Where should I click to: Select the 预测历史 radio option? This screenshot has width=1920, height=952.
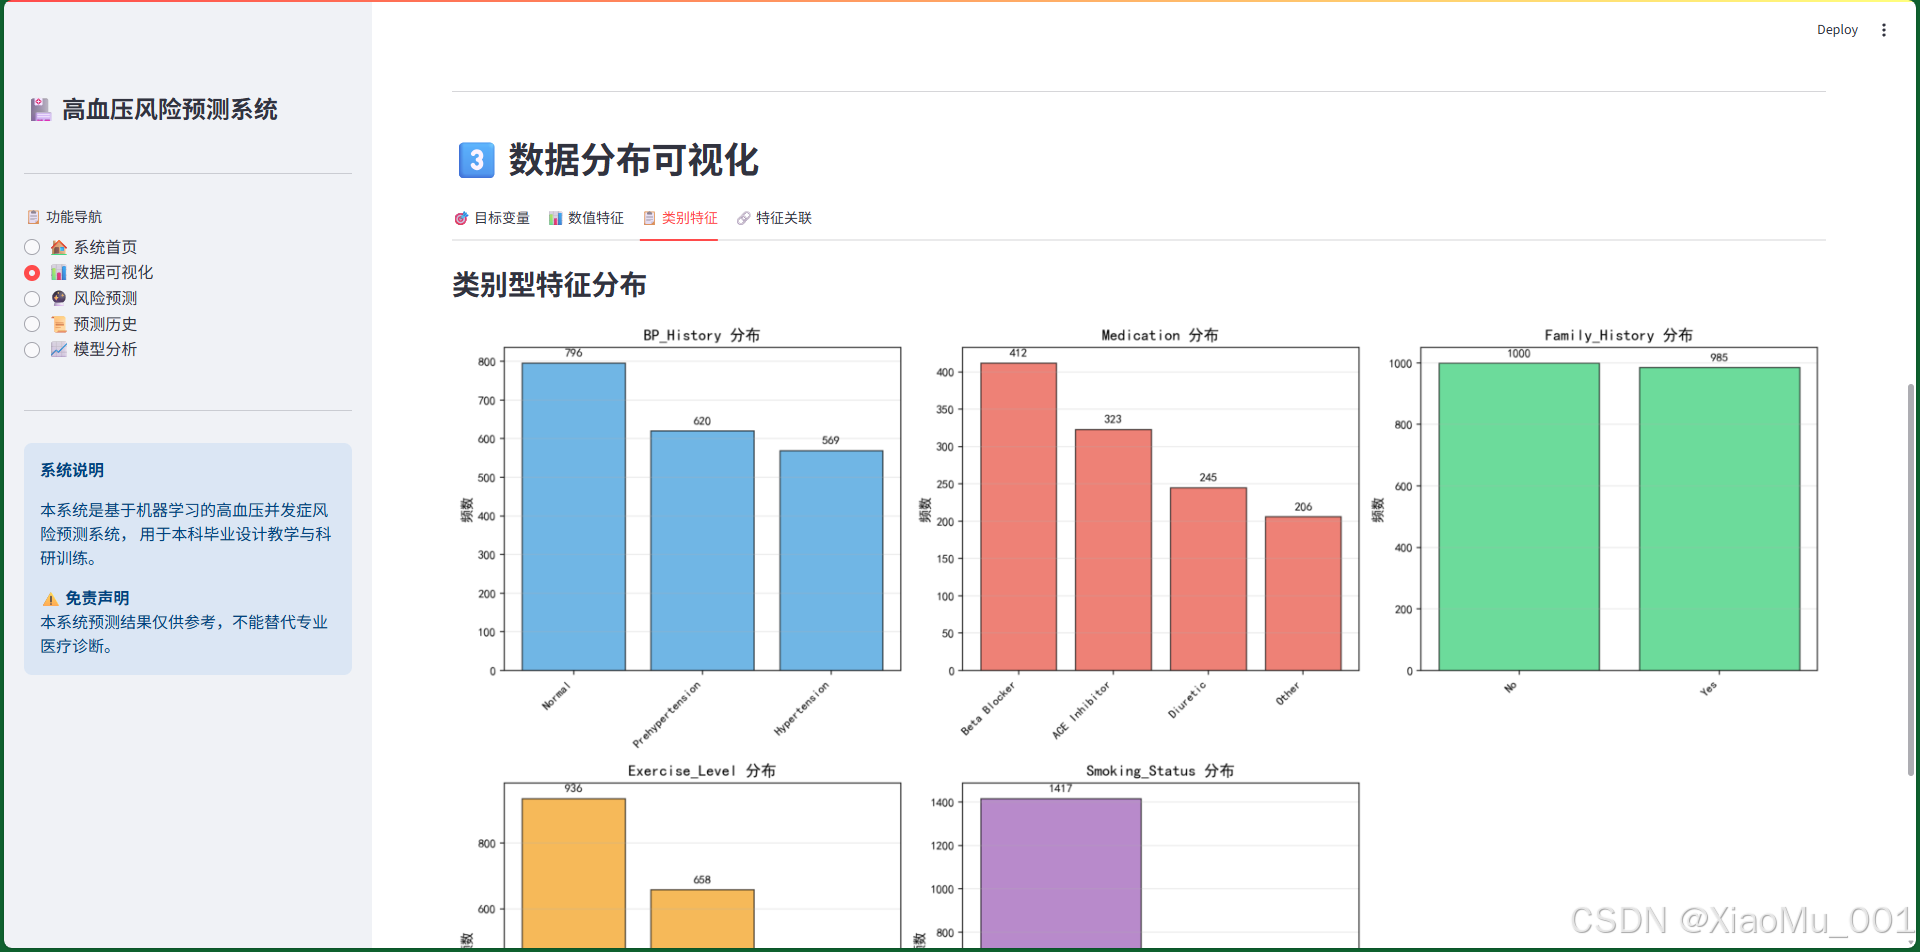pos(31,324)
